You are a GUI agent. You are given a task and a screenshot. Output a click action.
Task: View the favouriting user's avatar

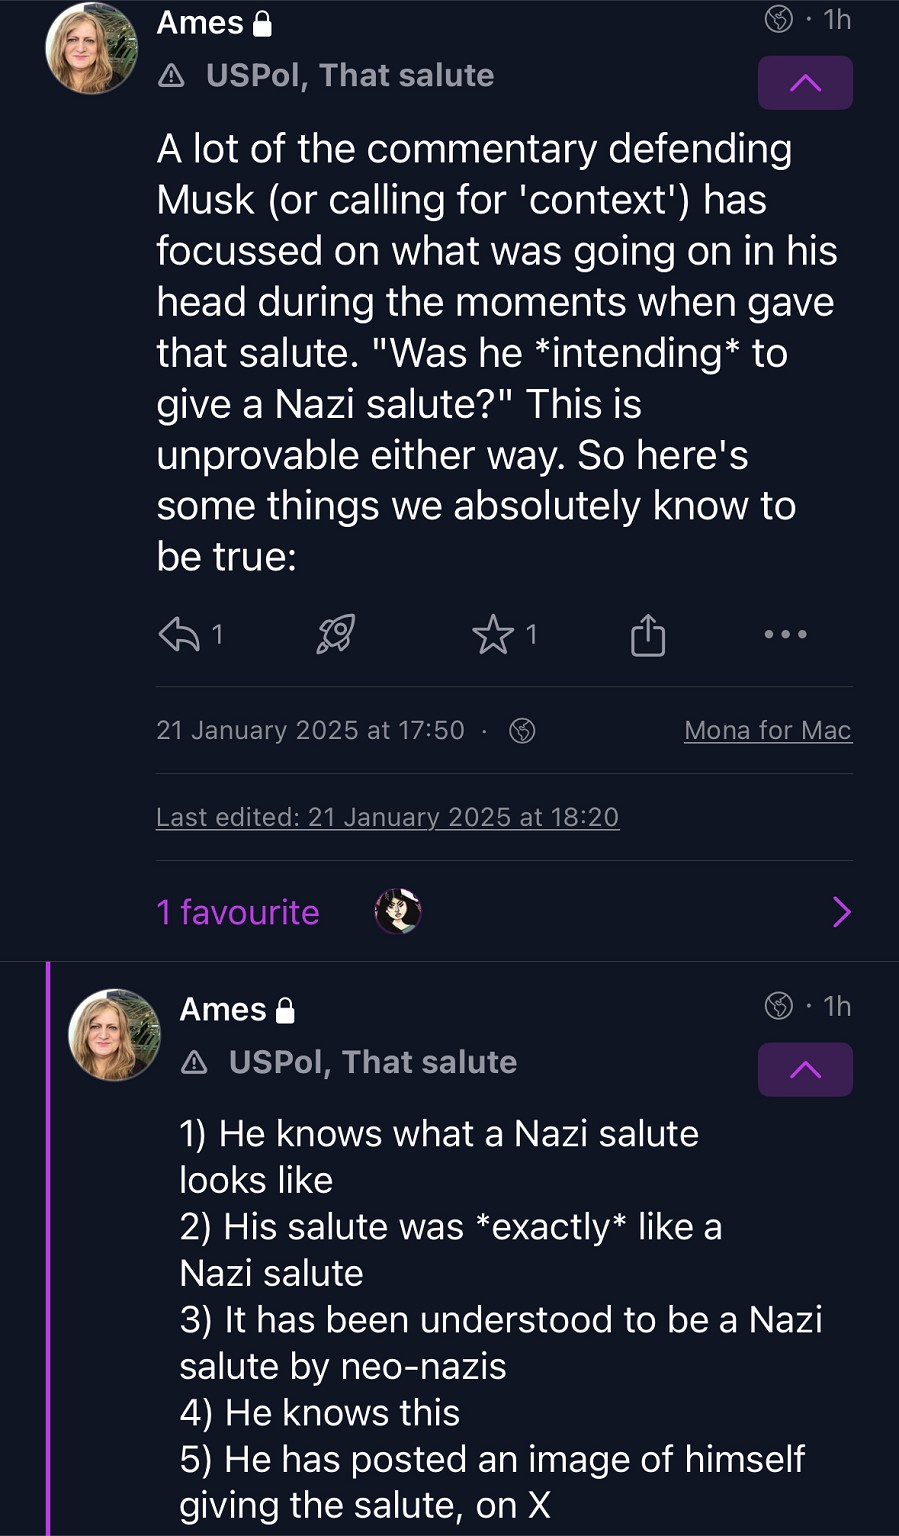coord(398,911)
